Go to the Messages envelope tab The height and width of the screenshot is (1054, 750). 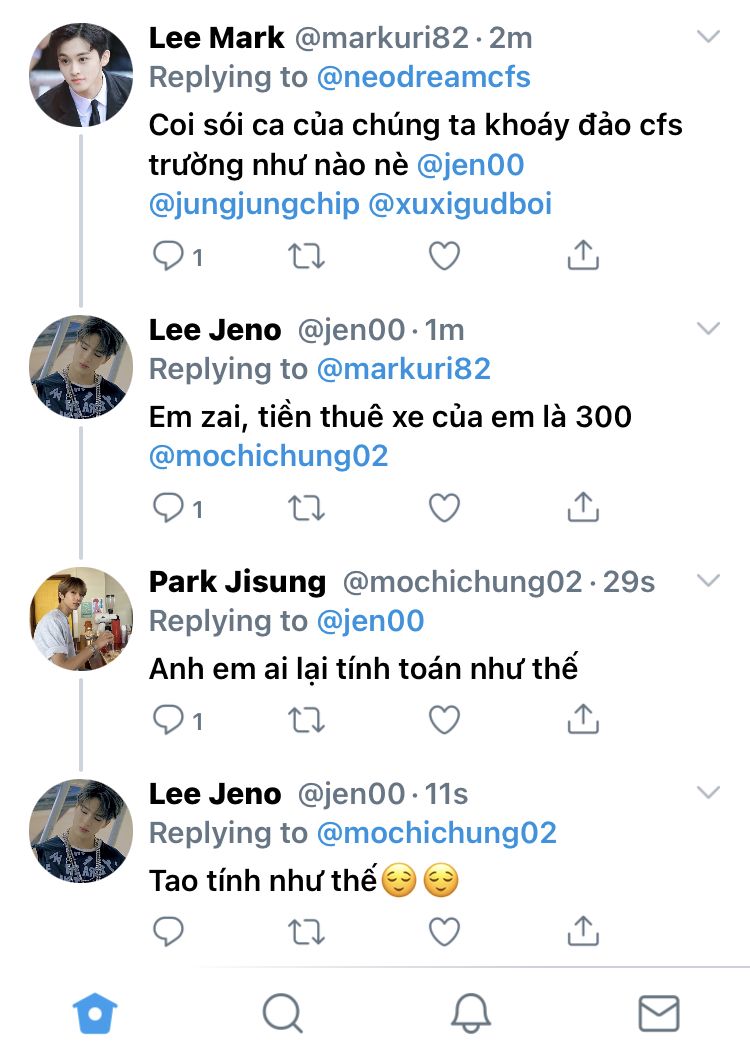point(659,1014)
